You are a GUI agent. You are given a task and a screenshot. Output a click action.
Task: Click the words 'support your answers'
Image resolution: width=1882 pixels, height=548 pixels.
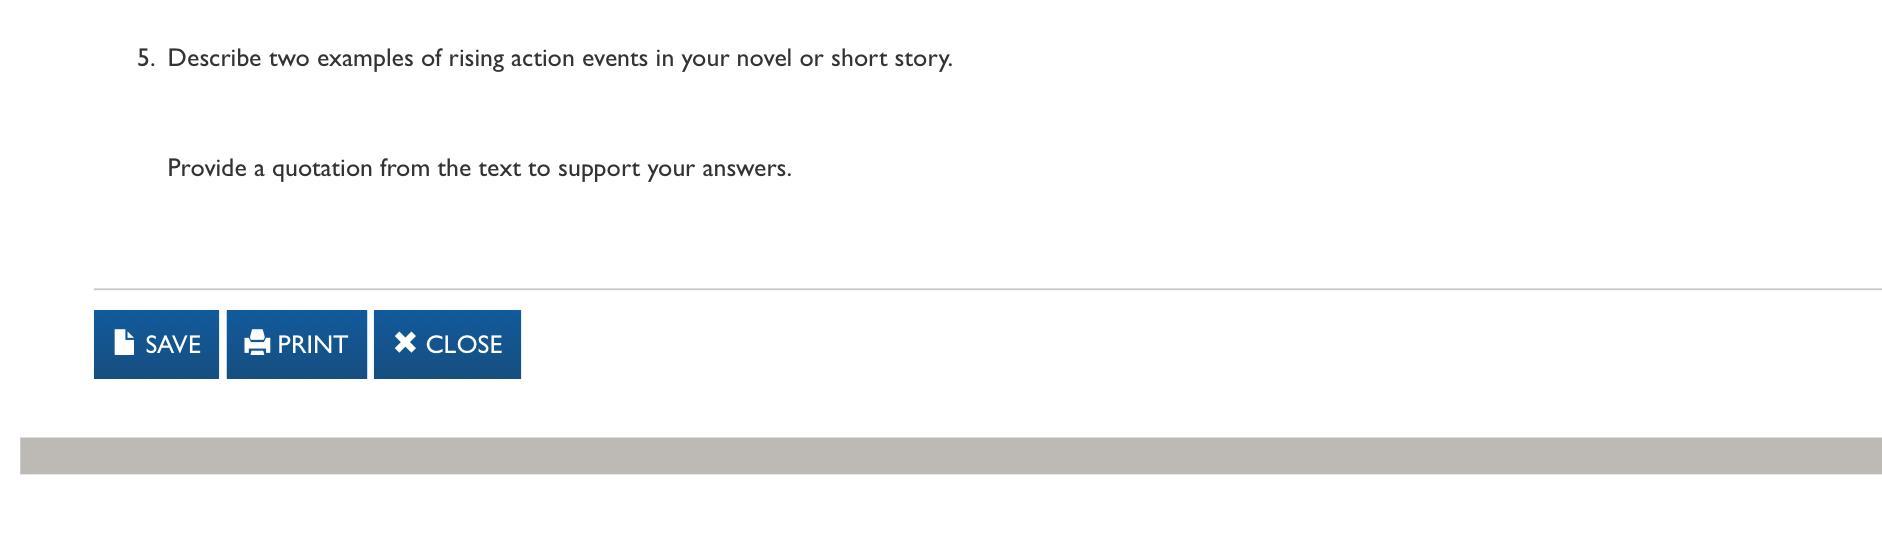coord(674,168)
